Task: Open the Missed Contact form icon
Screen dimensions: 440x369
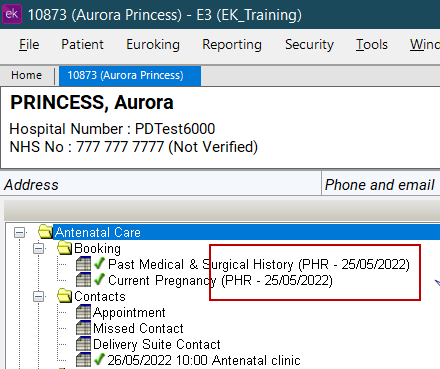Action: click(83, 328)
